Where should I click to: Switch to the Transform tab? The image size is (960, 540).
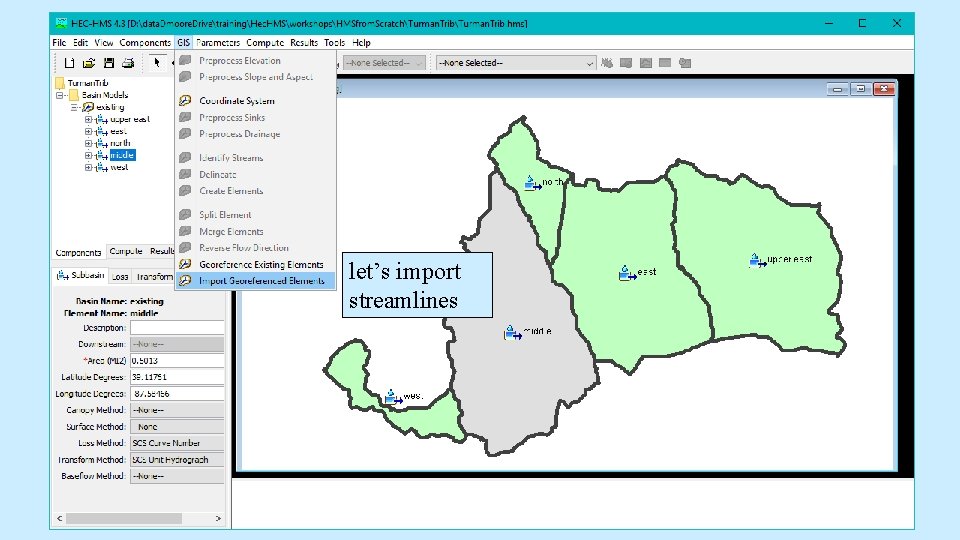click(x=154, y=277)
